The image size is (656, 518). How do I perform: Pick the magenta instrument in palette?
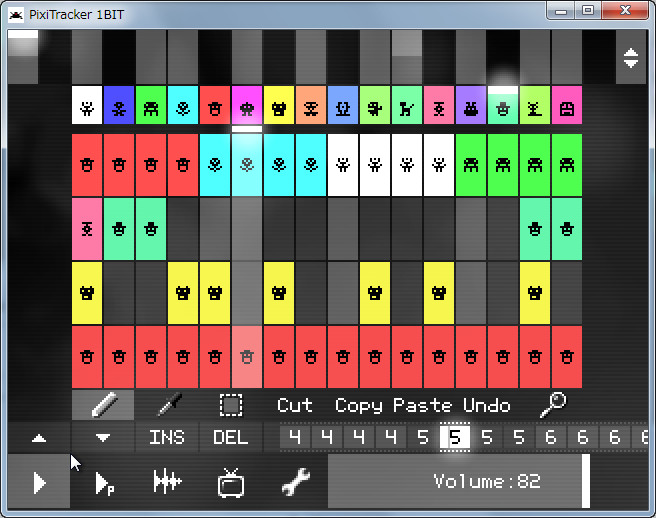(x=247, y=105)
